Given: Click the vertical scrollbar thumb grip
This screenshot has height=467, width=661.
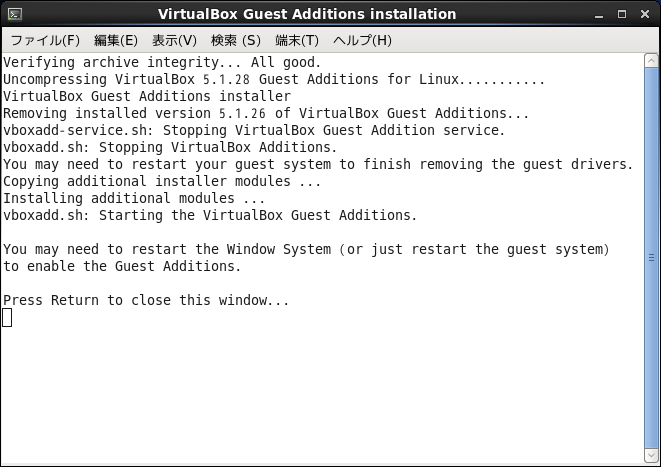Looking at the screenshot, I should pyautogui.click(x=651, y=258).
